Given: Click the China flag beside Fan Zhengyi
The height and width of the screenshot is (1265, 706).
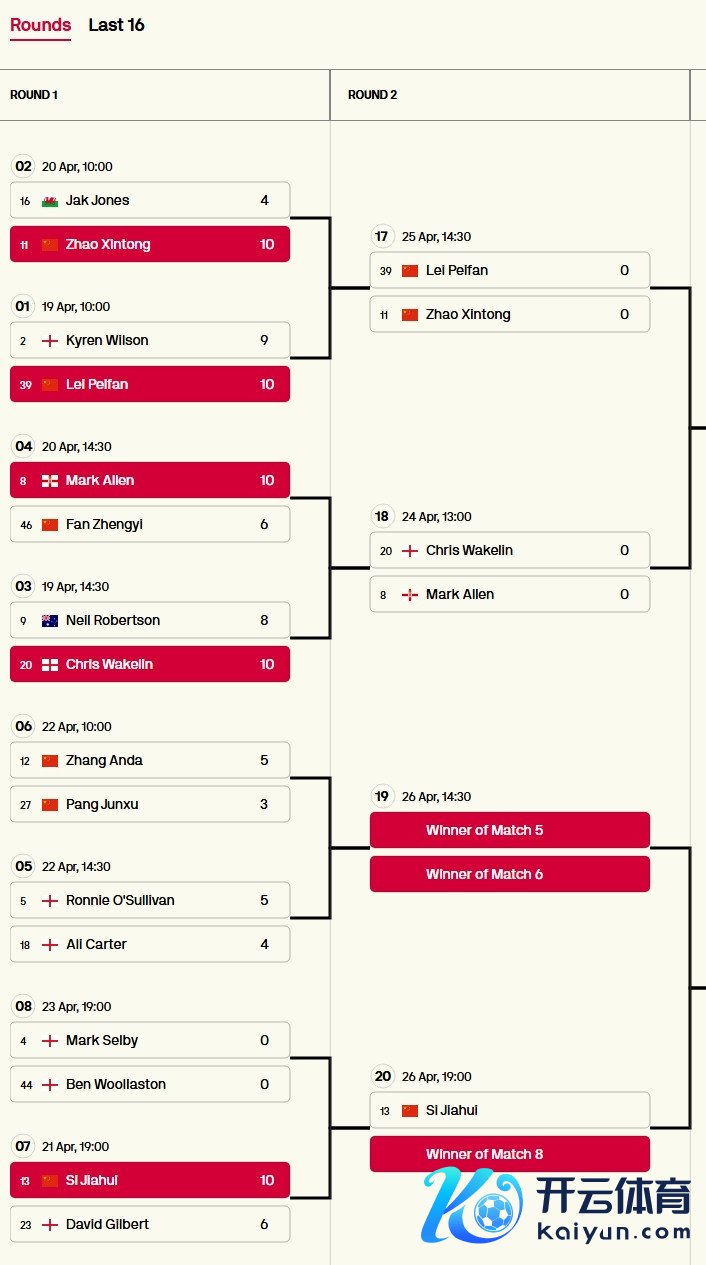Looking at the screenshot, I should pos(50,525).
